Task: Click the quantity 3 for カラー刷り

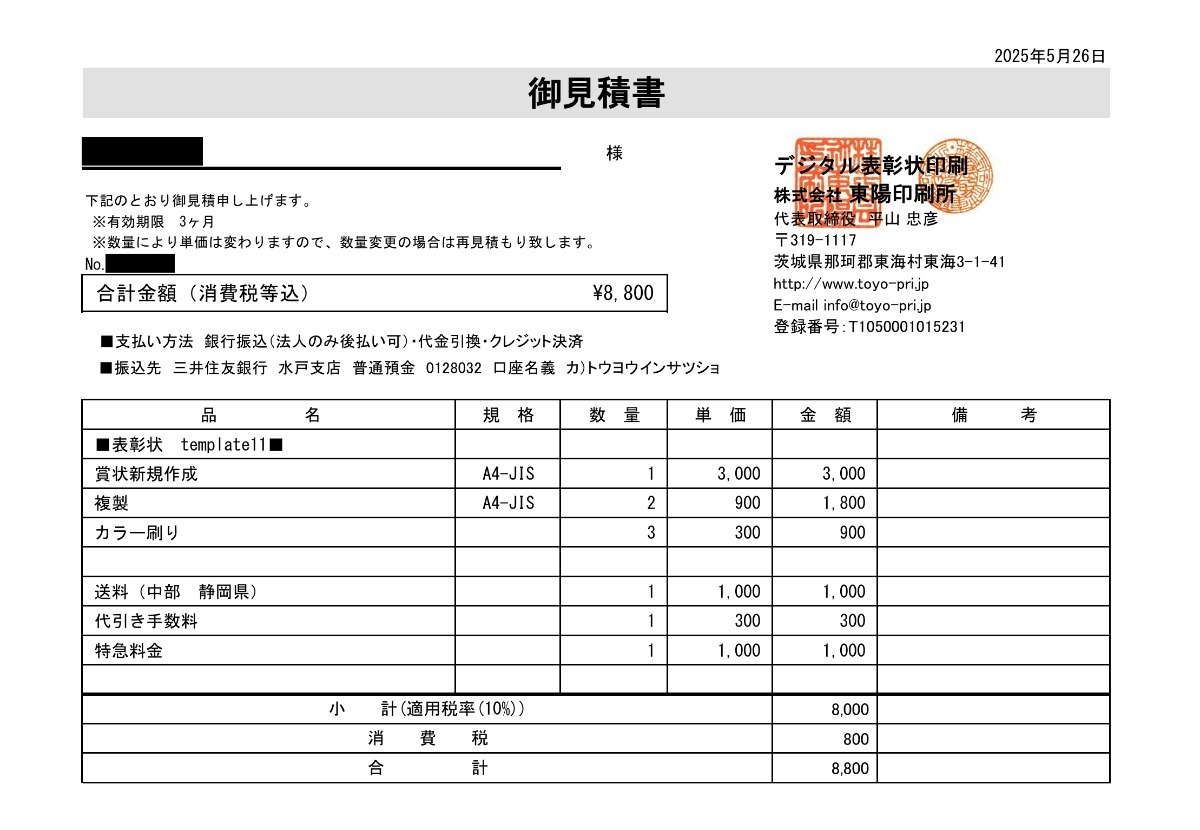Action: pos(651,532)
